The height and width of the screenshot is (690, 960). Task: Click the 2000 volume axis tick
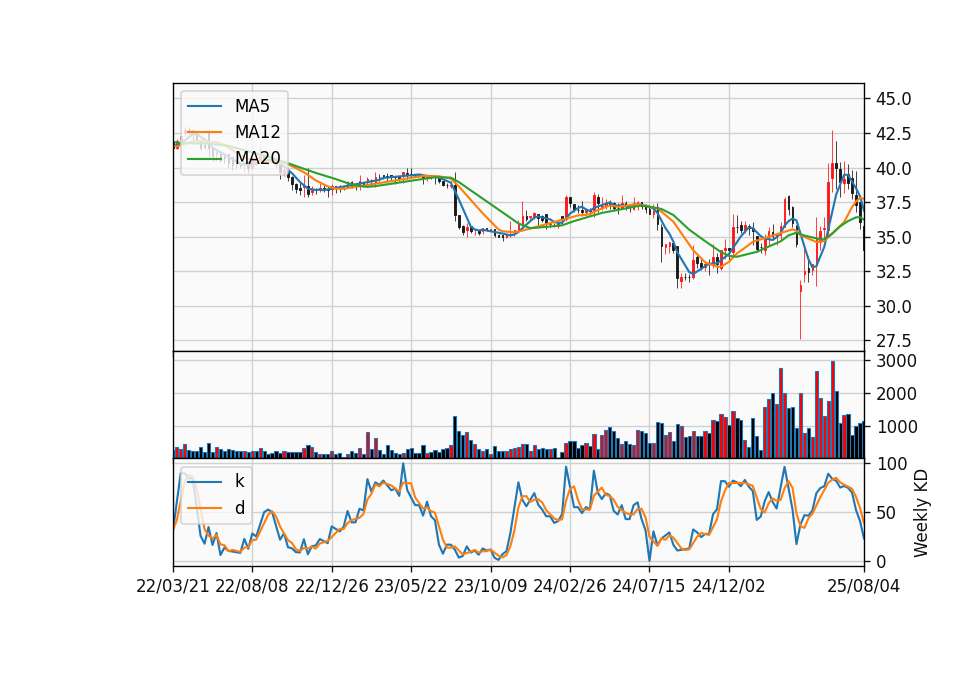click(x=896, y=394)
